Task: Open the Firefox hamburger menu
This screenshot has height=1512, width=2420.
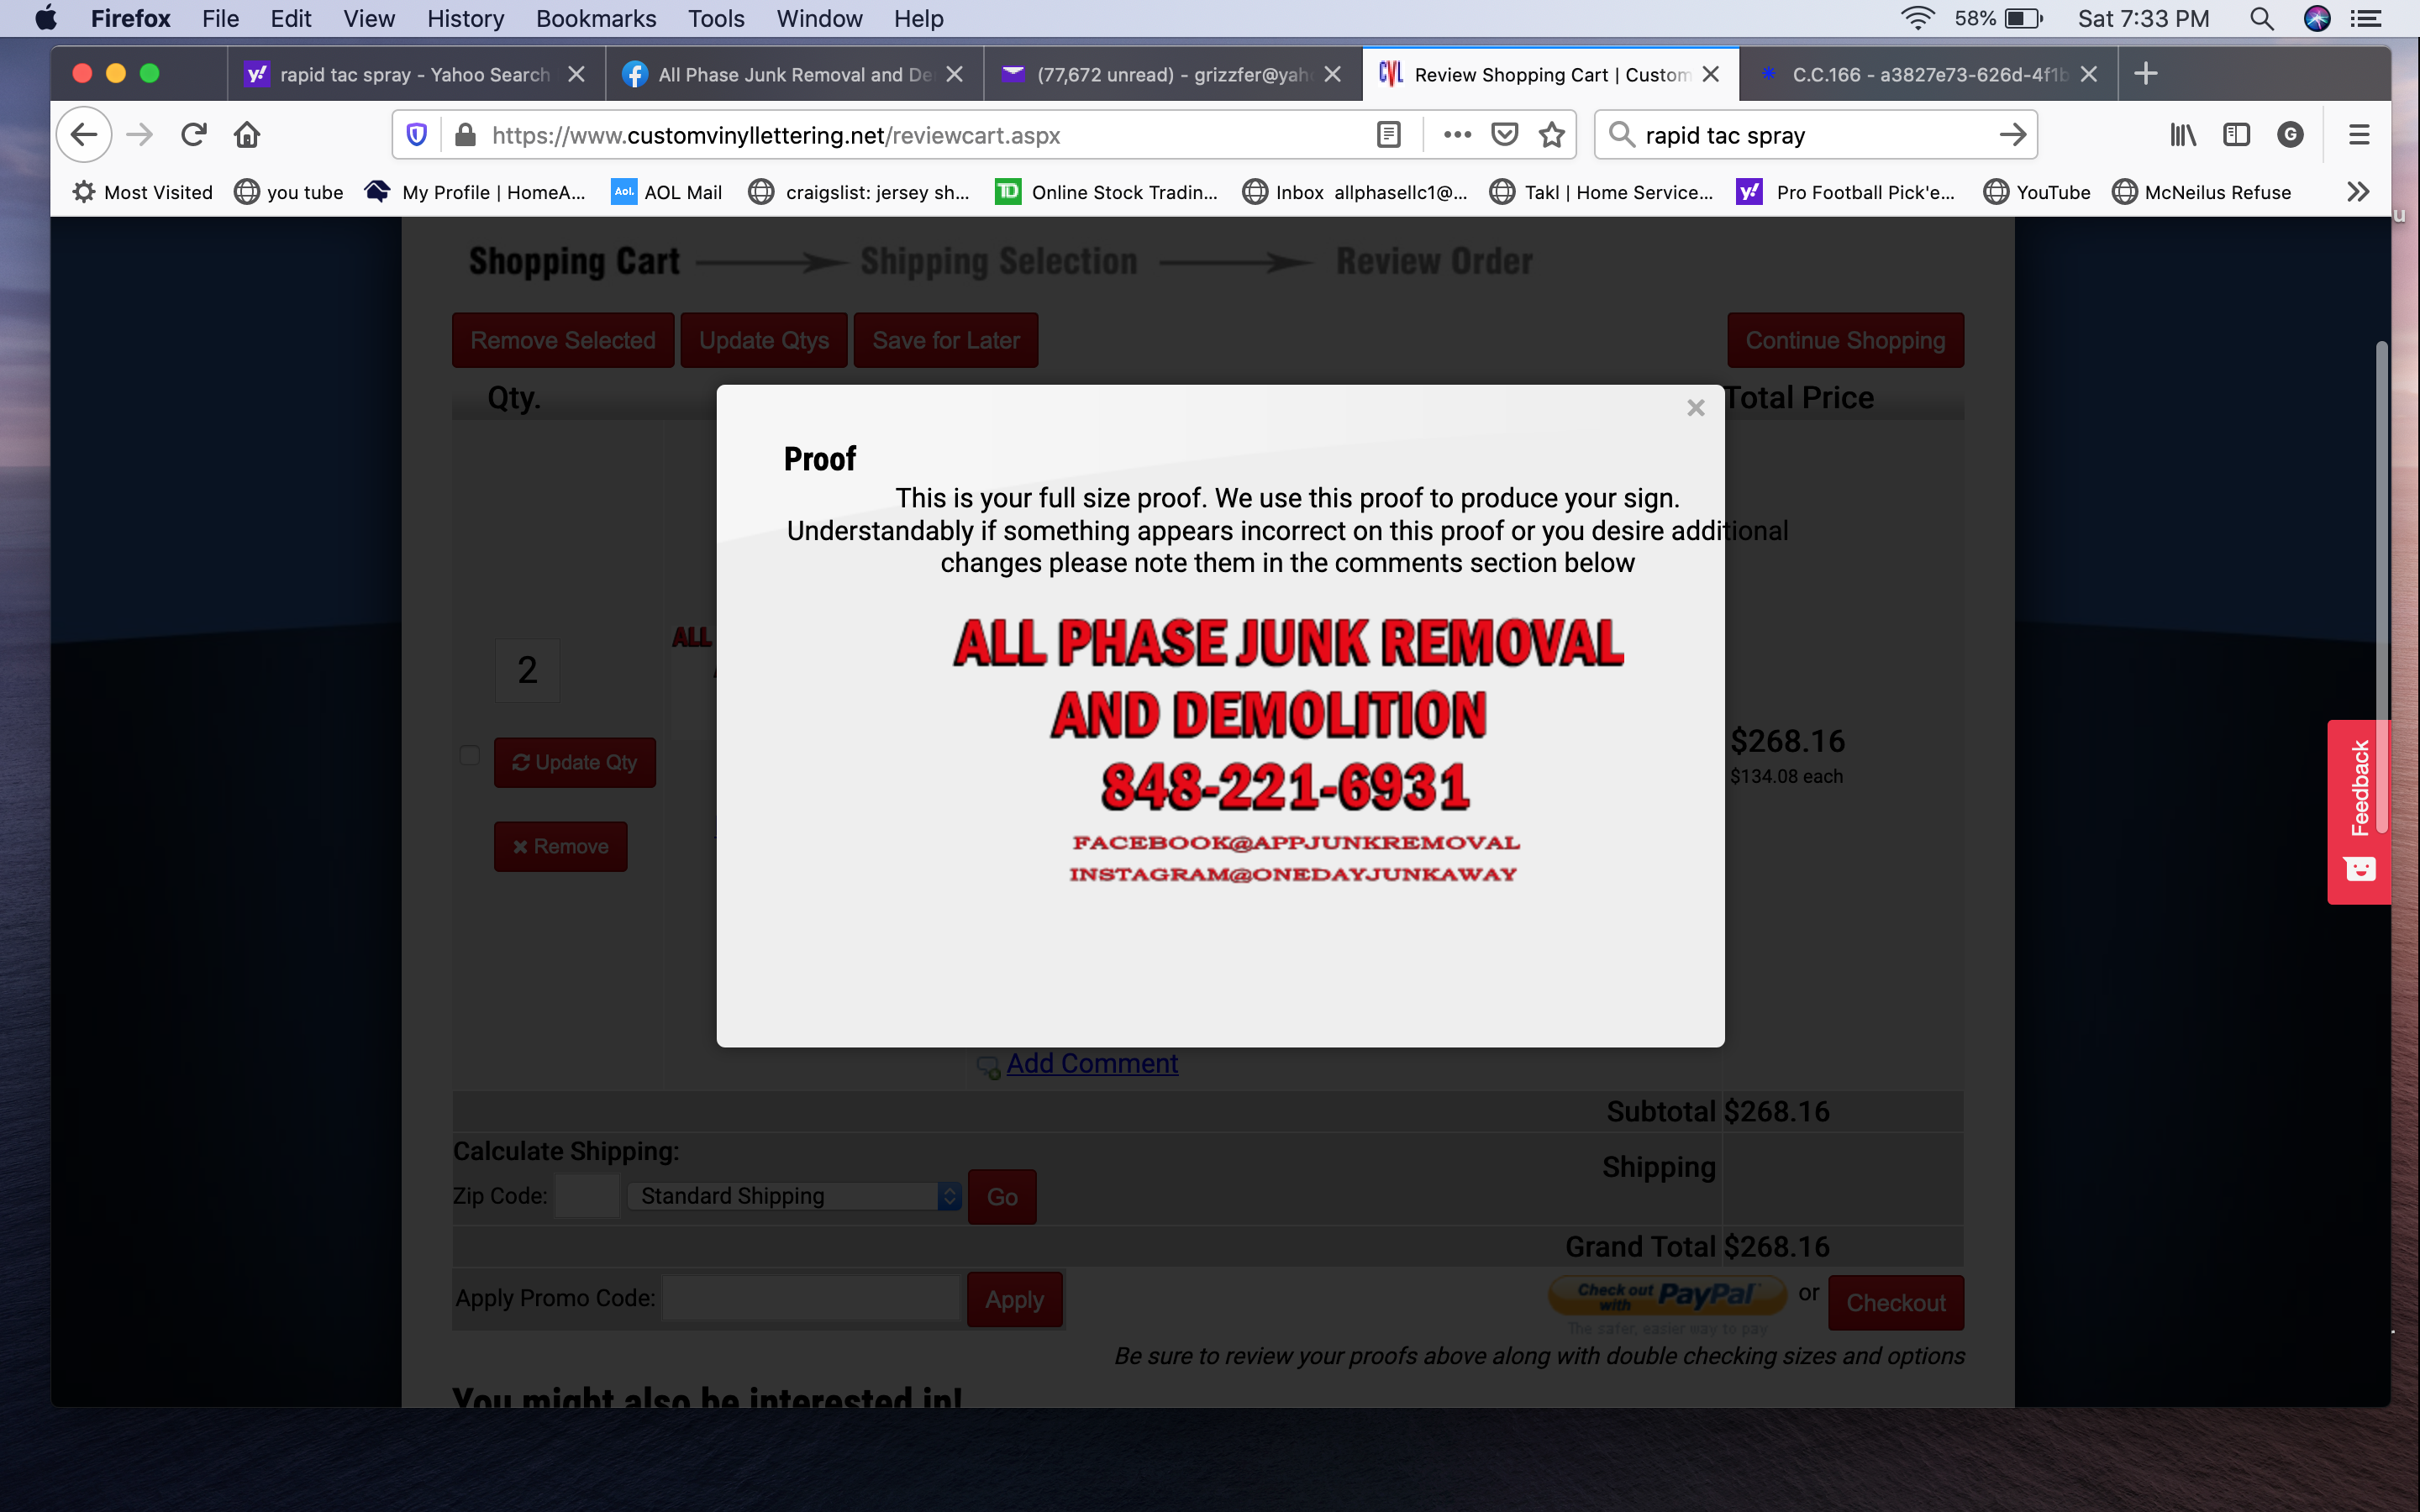Action: coord(2359,135)
